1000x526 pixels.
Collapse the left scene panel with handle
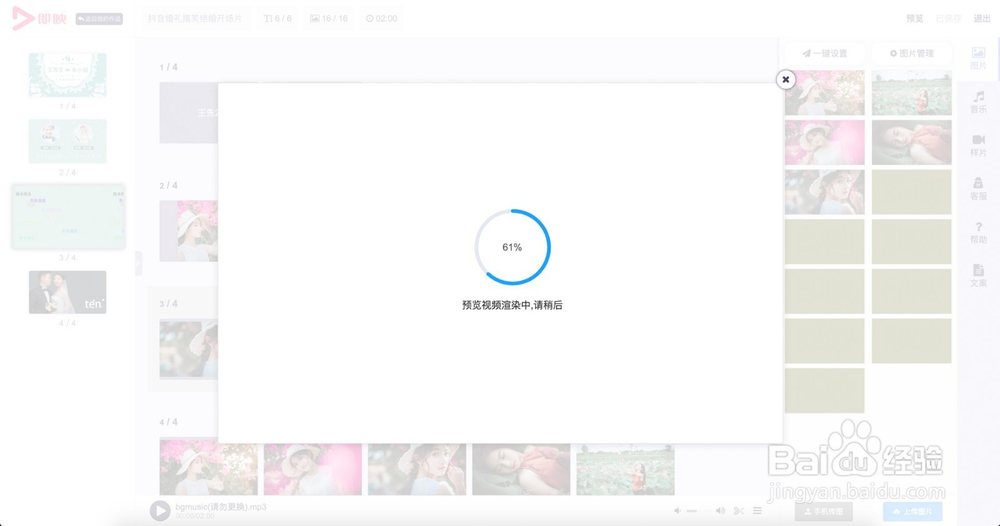pyautogui.click(x=138, y=263)
